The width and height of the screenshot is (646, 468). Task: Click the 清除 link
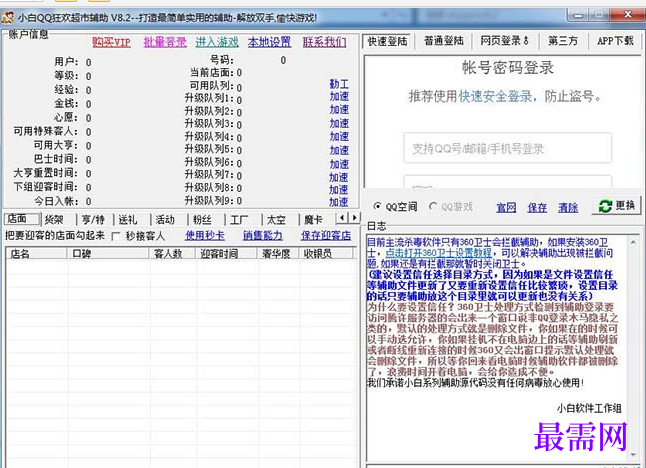[x=568, y=208]
